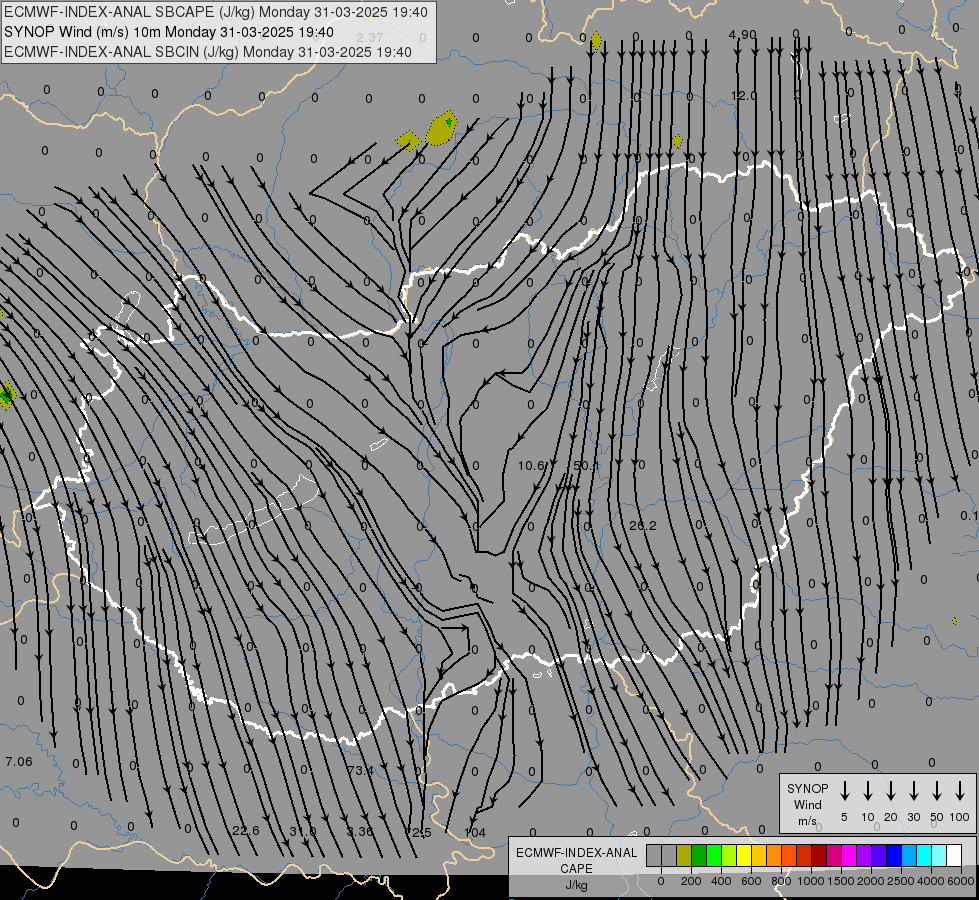Click the 1500 tick label on the CAPE scale

click(841, 881)
